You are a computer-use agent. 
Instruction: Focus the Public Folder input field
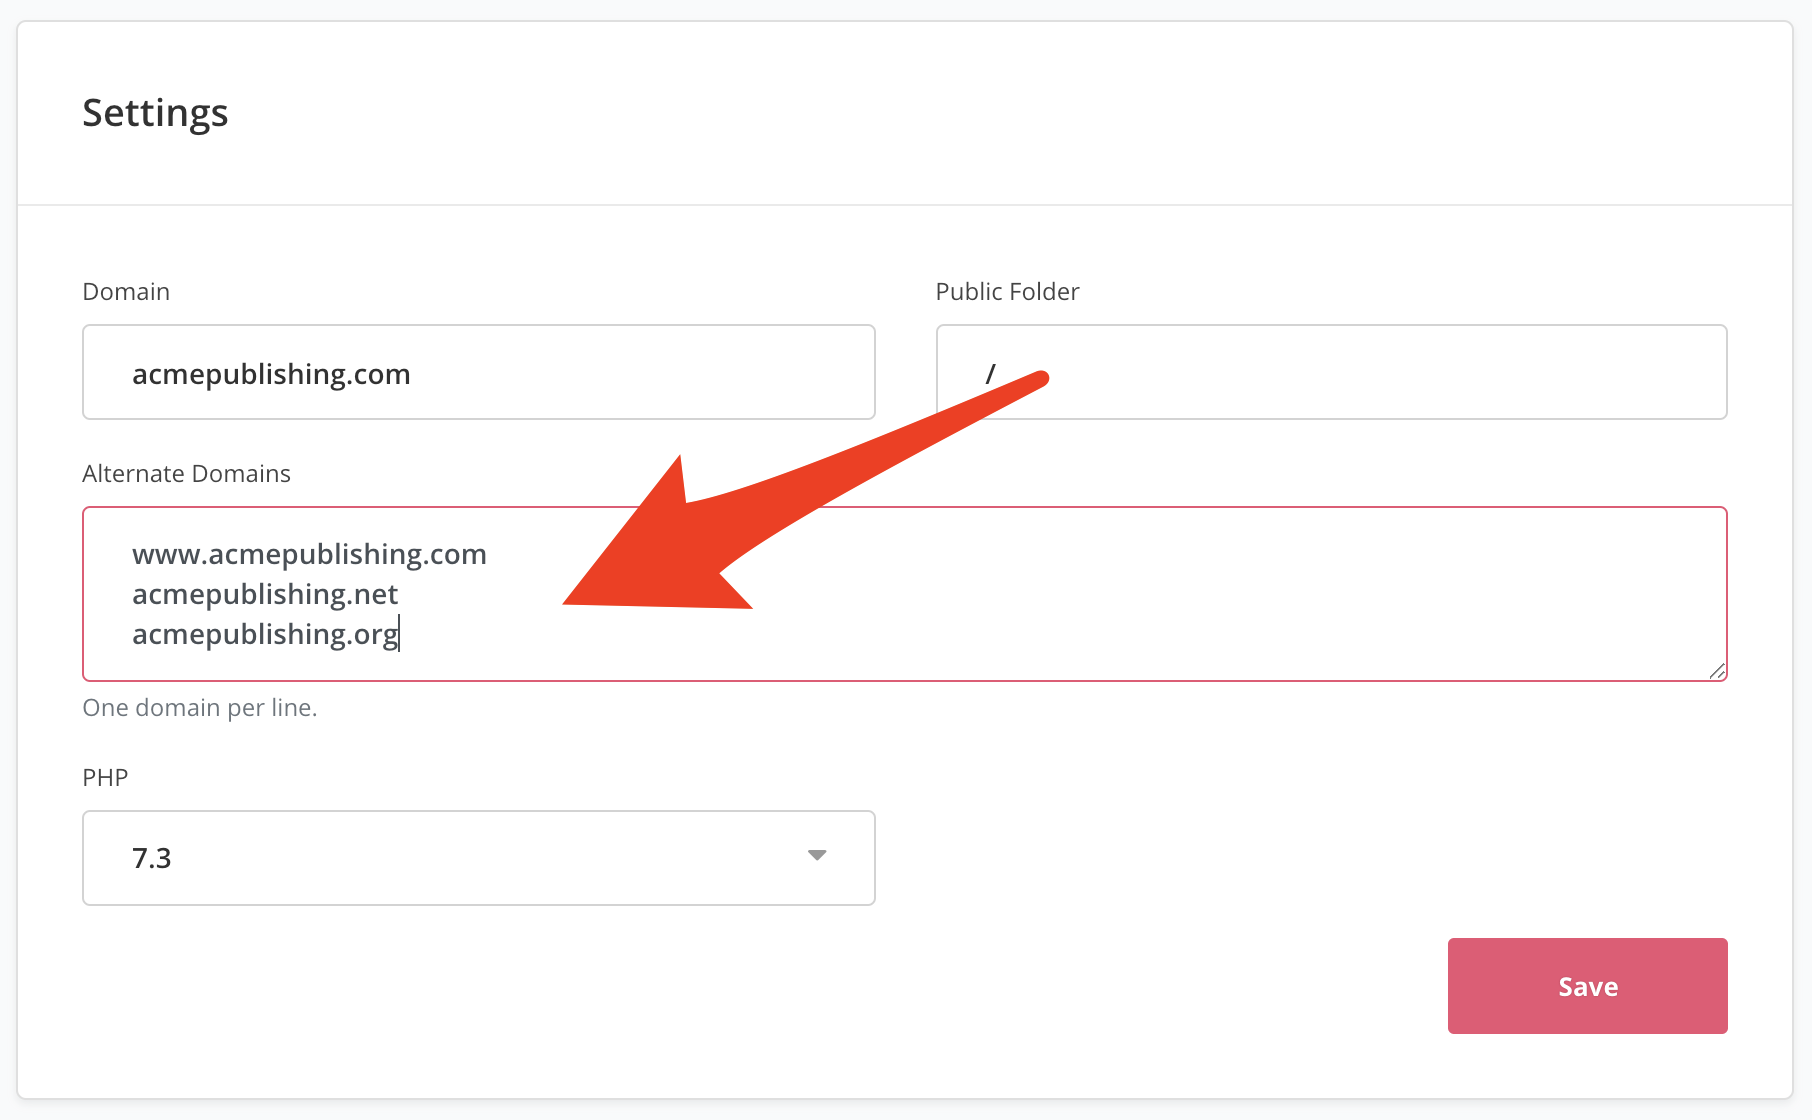pyautogui.click(x=1331, y=372)
